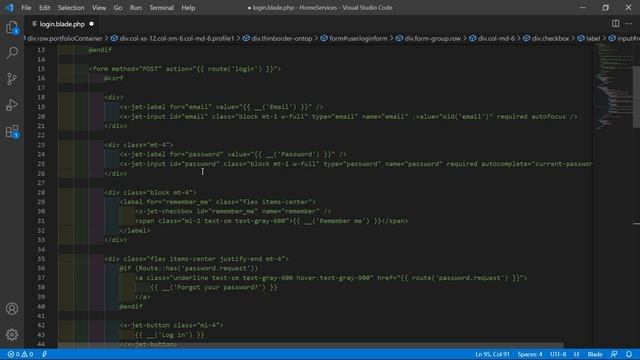Click Spaces: 4 indentation setting
640x360 pixels.
coord(530,354)
